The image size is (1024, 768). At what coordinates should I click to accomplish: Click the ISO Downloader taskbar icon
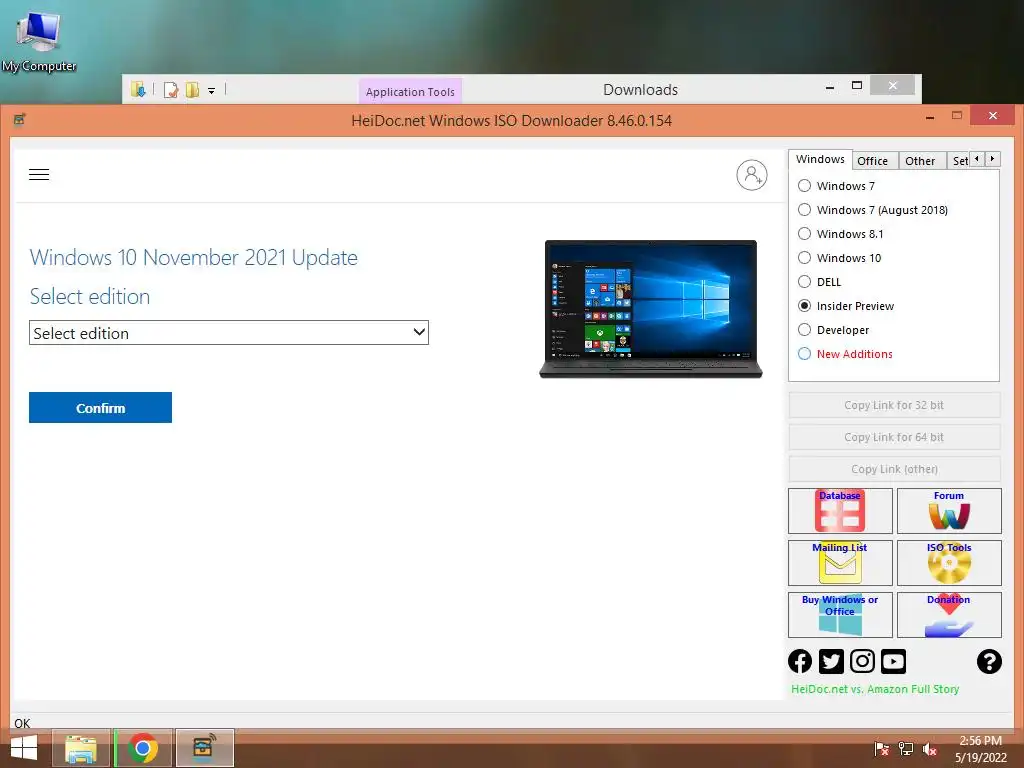[204, 748]
